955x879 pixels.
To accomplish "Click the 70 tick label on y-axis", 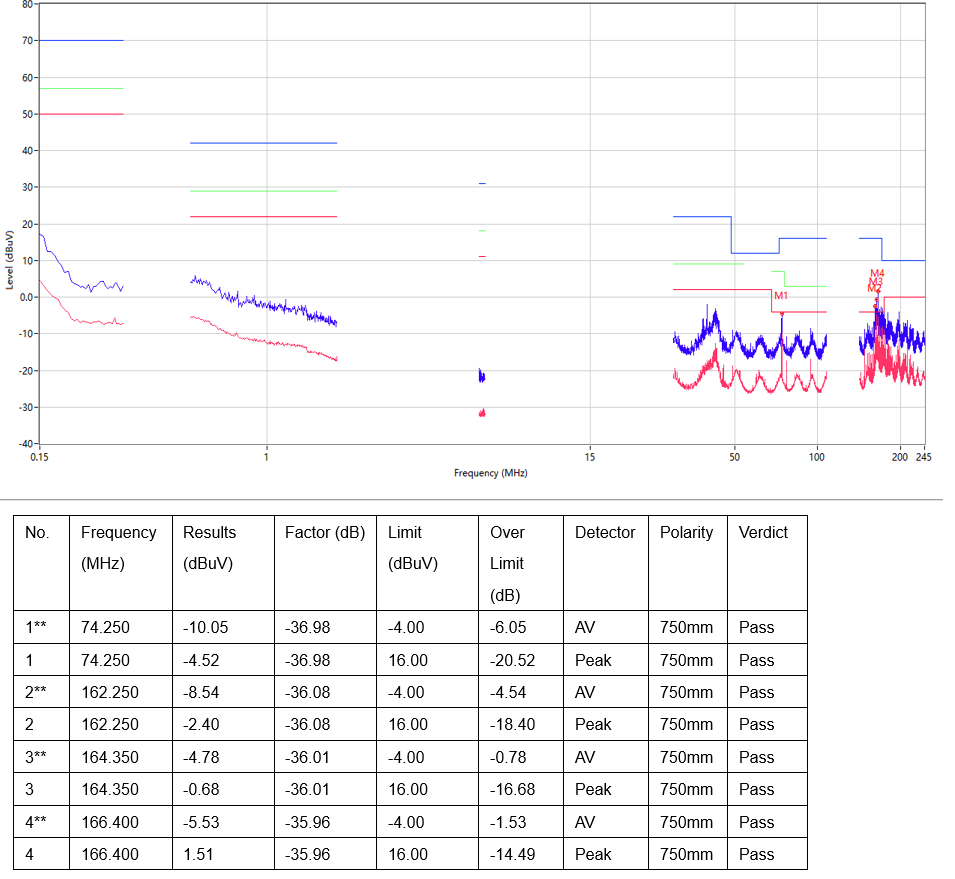I will click(x=27, y=41).
